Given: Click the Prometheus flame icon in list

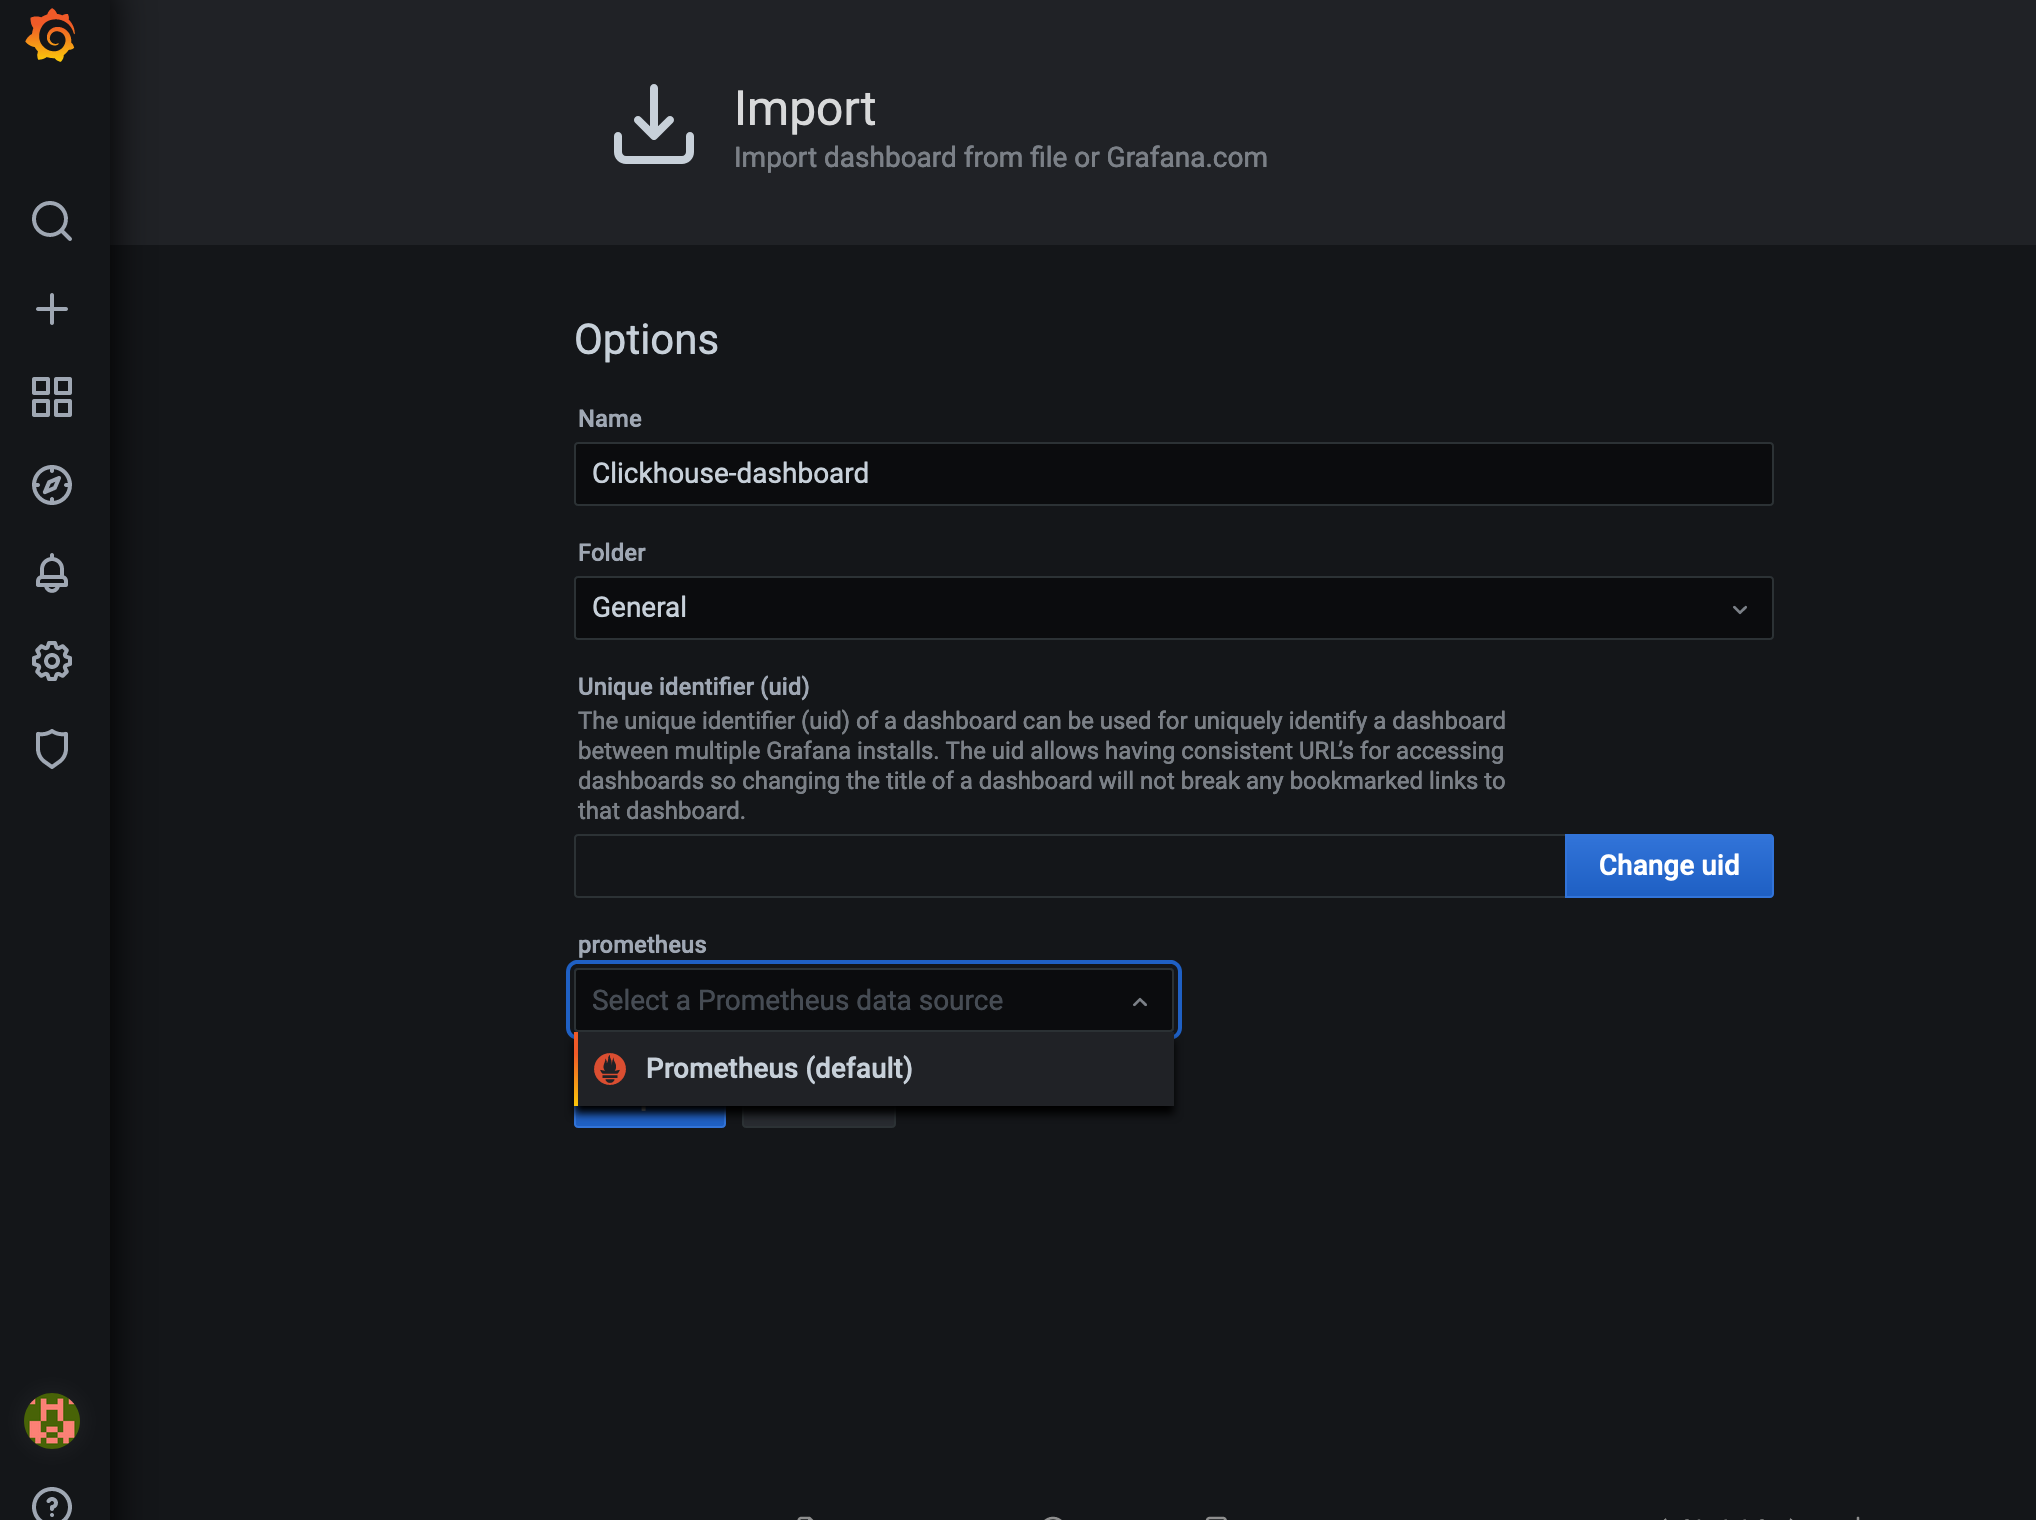Looking at the screenshot, I should tap(610, 1068).
